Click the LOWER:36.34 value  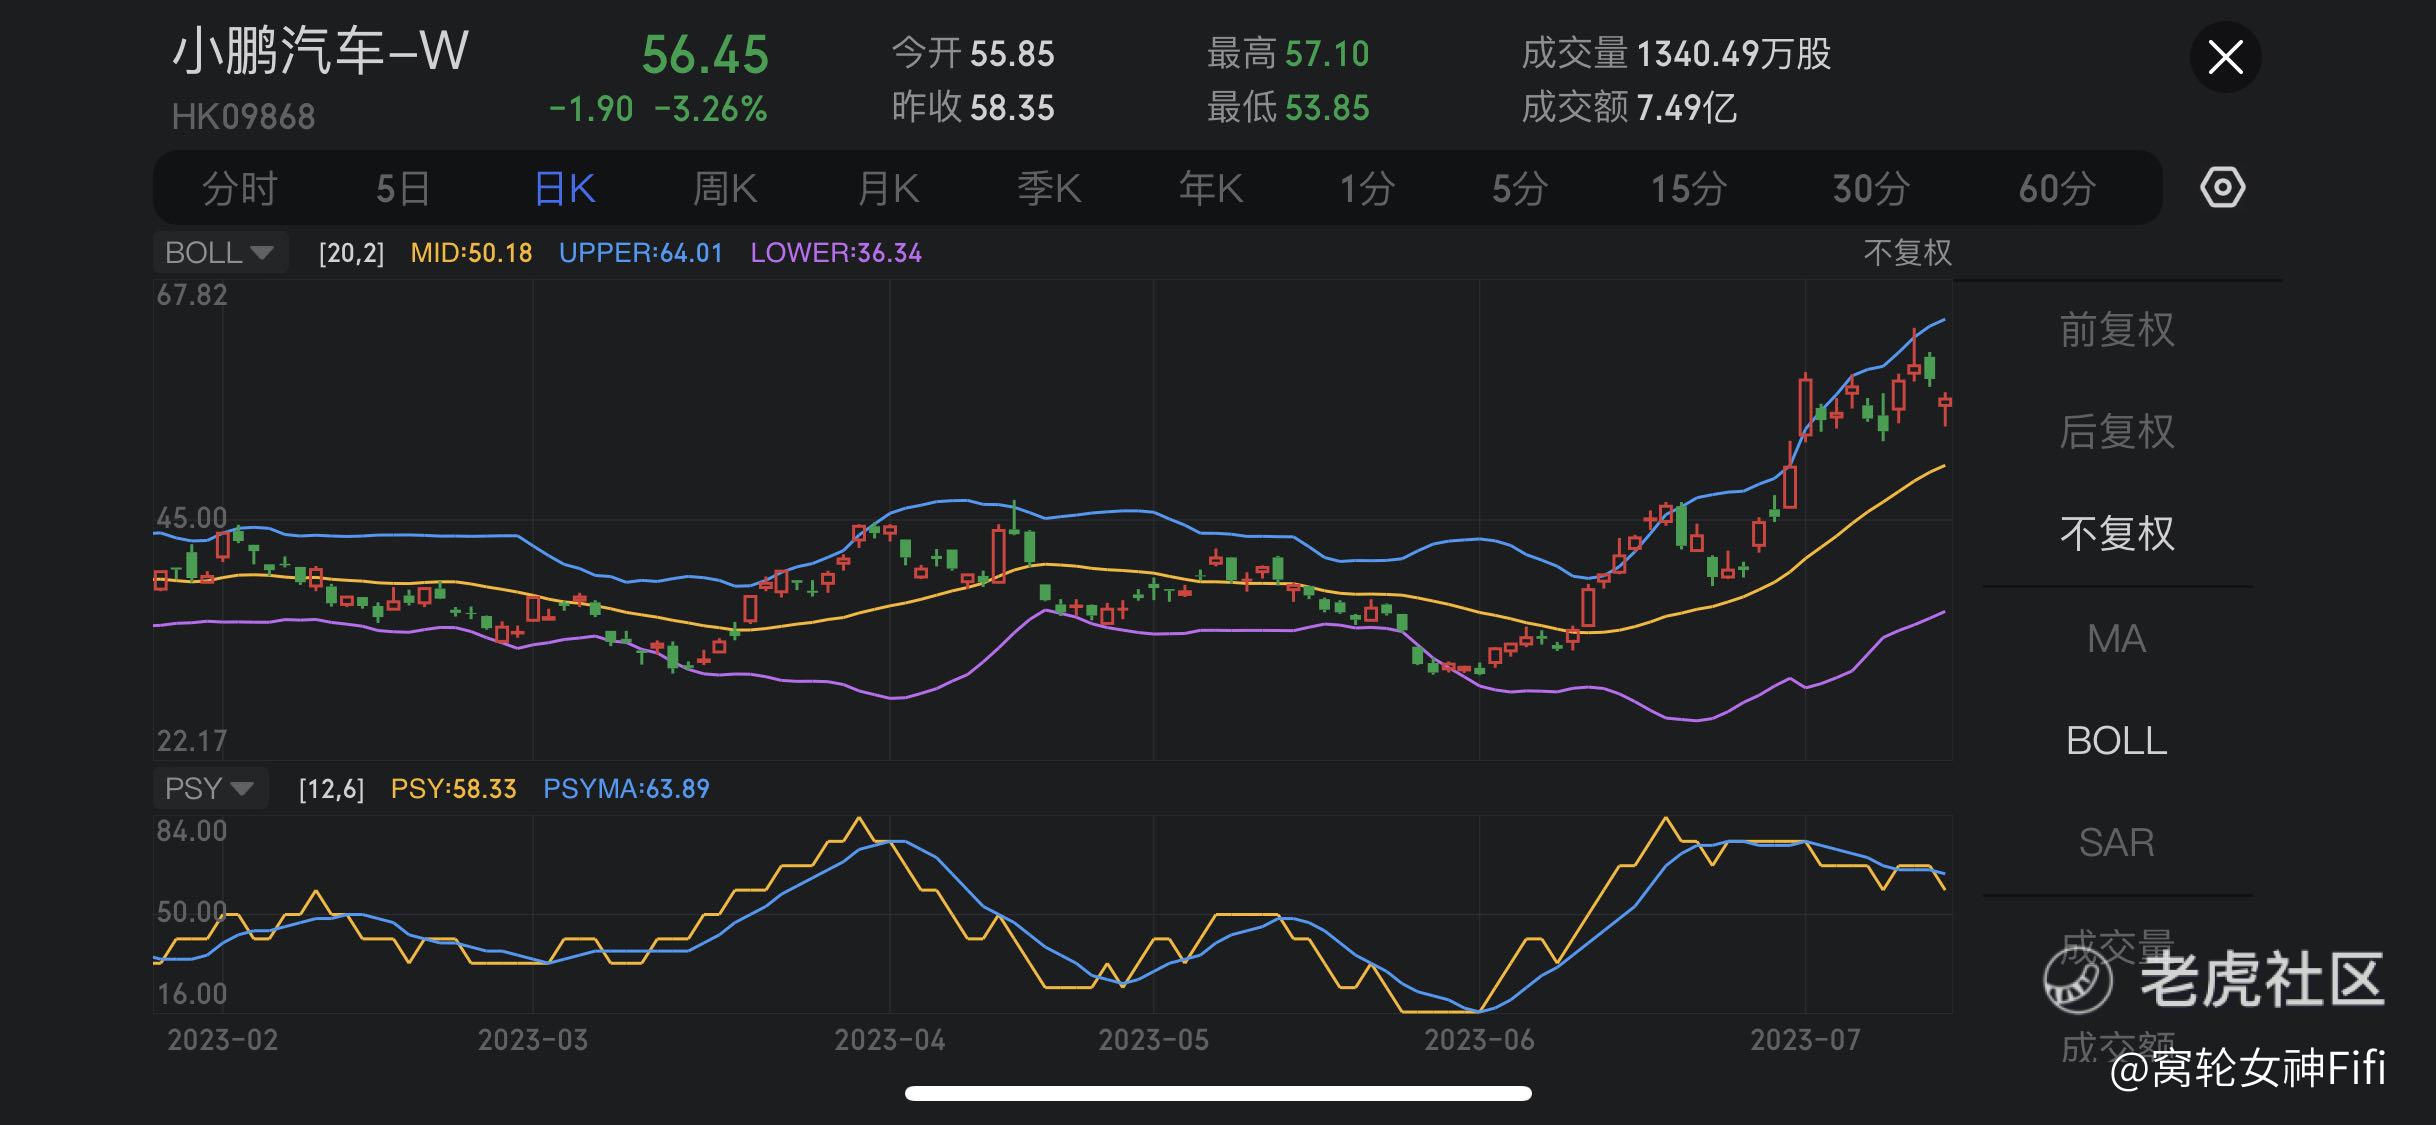836,253
